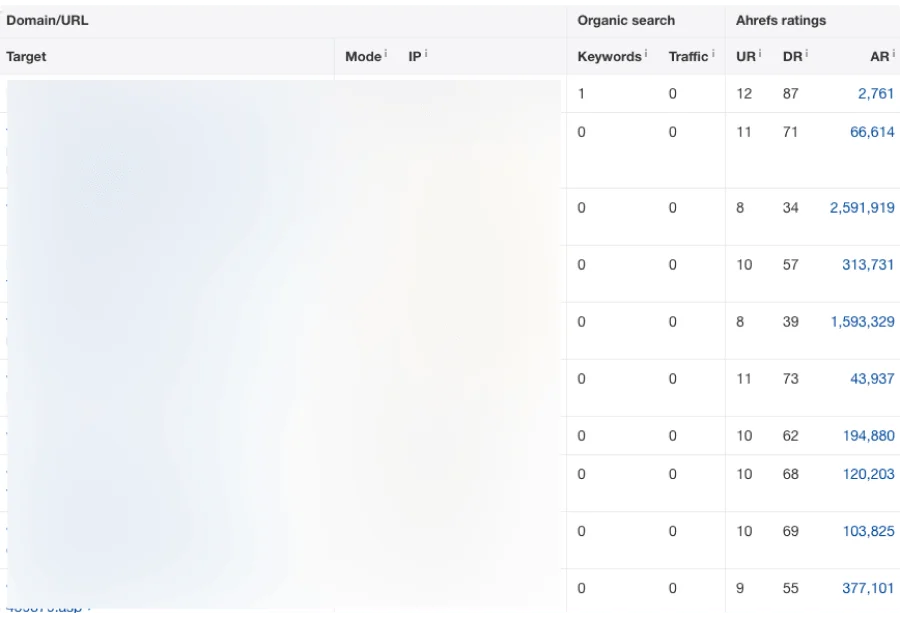Click the Traffic column header label
Image resolution: width=900 pixels, height=618 pixels.
point(688,57)
